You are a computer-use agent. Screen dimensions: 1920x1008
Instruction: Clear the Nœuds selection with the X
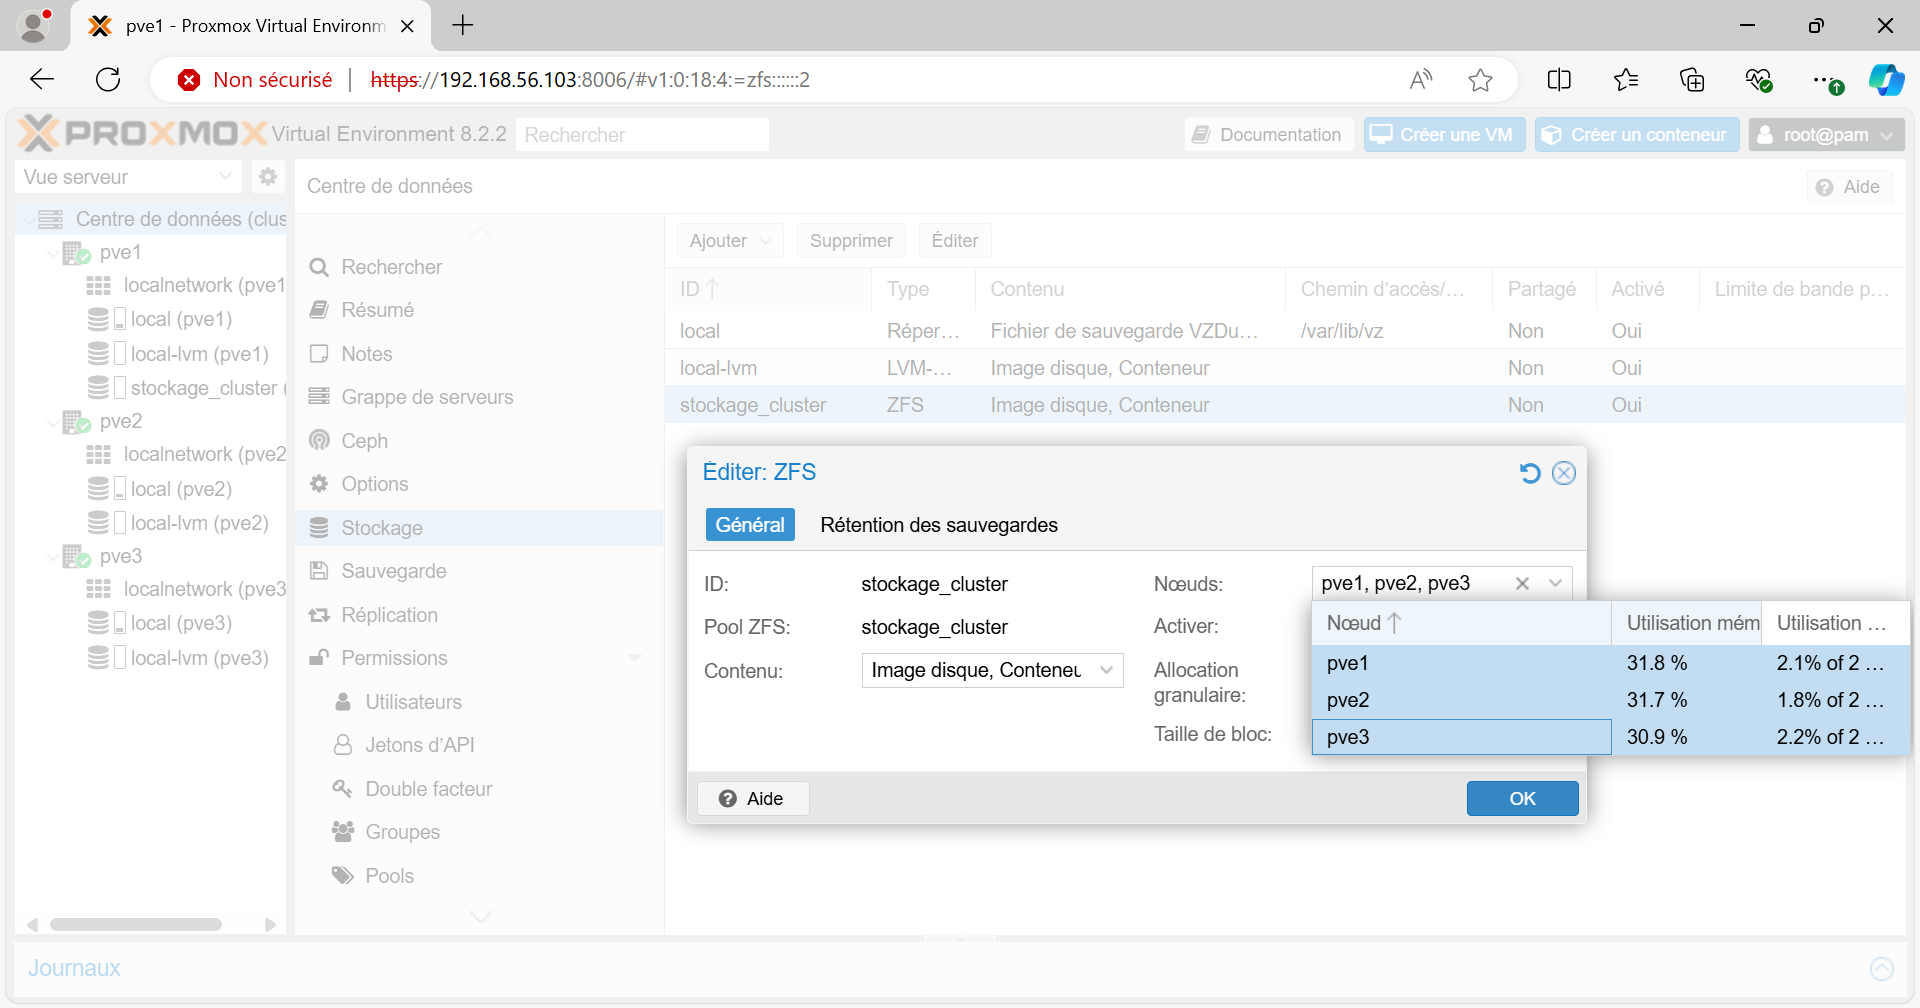pos(1522,583)
